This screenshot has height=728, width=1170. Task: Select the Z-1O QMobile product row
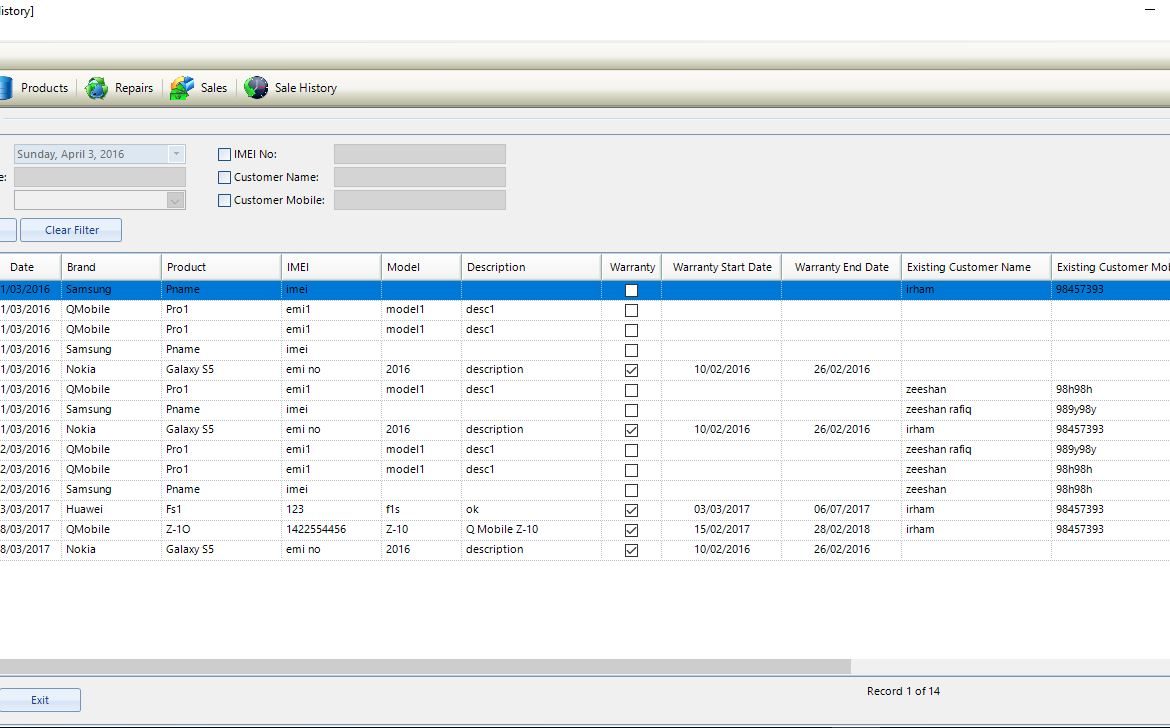pos(220,529)
